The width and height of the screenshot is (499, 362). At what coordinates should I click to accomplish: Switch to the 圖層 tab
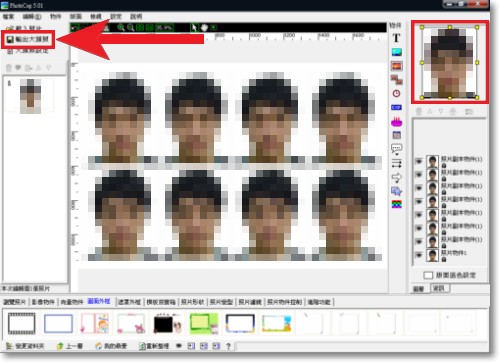[x=419, y=289]
